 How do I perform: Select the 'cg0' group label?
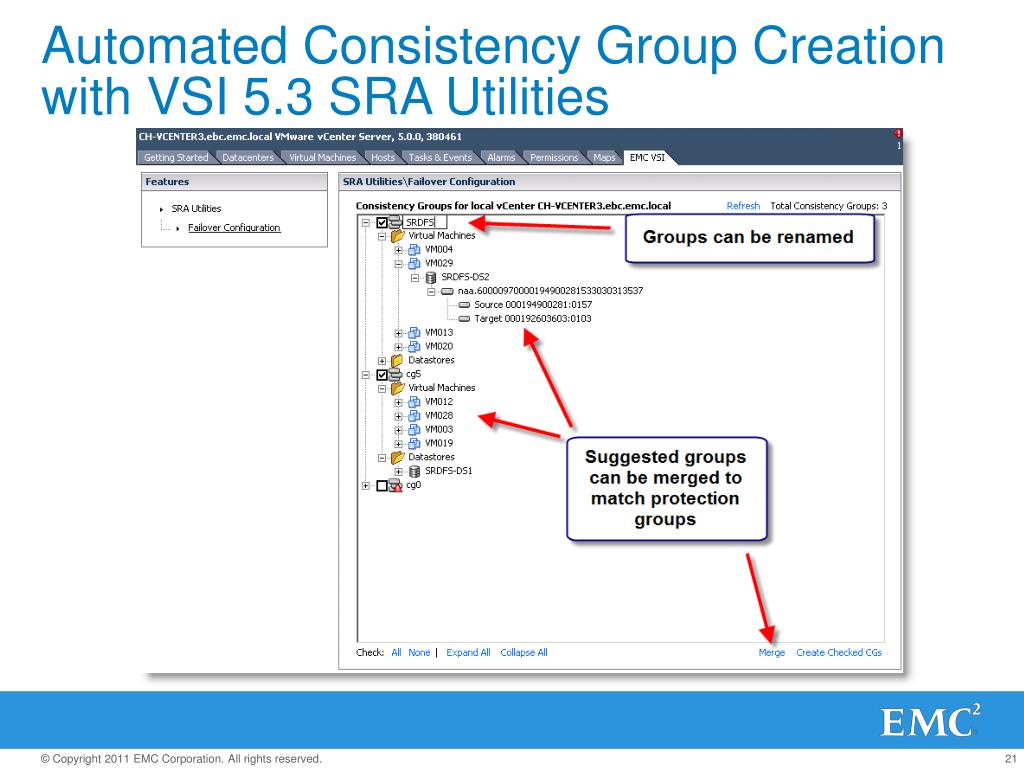[x=413, y=485]
